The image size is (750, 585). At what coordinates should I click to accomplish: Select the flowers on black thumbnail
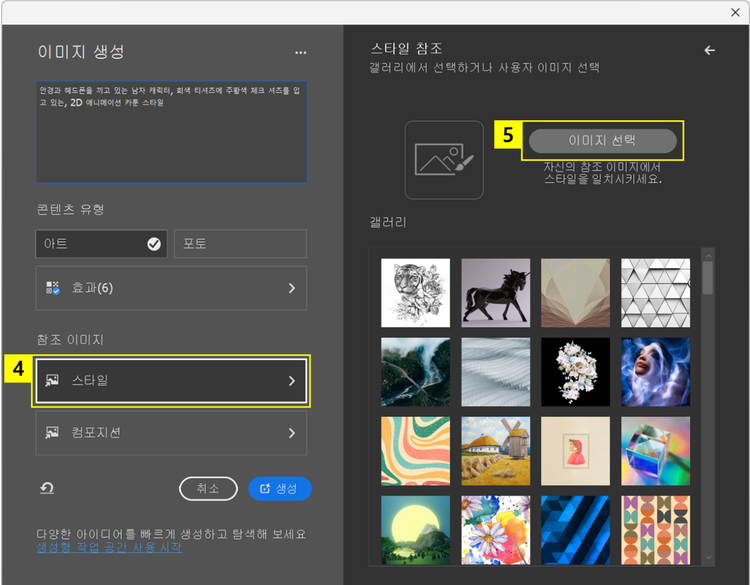tap(575, 372)
